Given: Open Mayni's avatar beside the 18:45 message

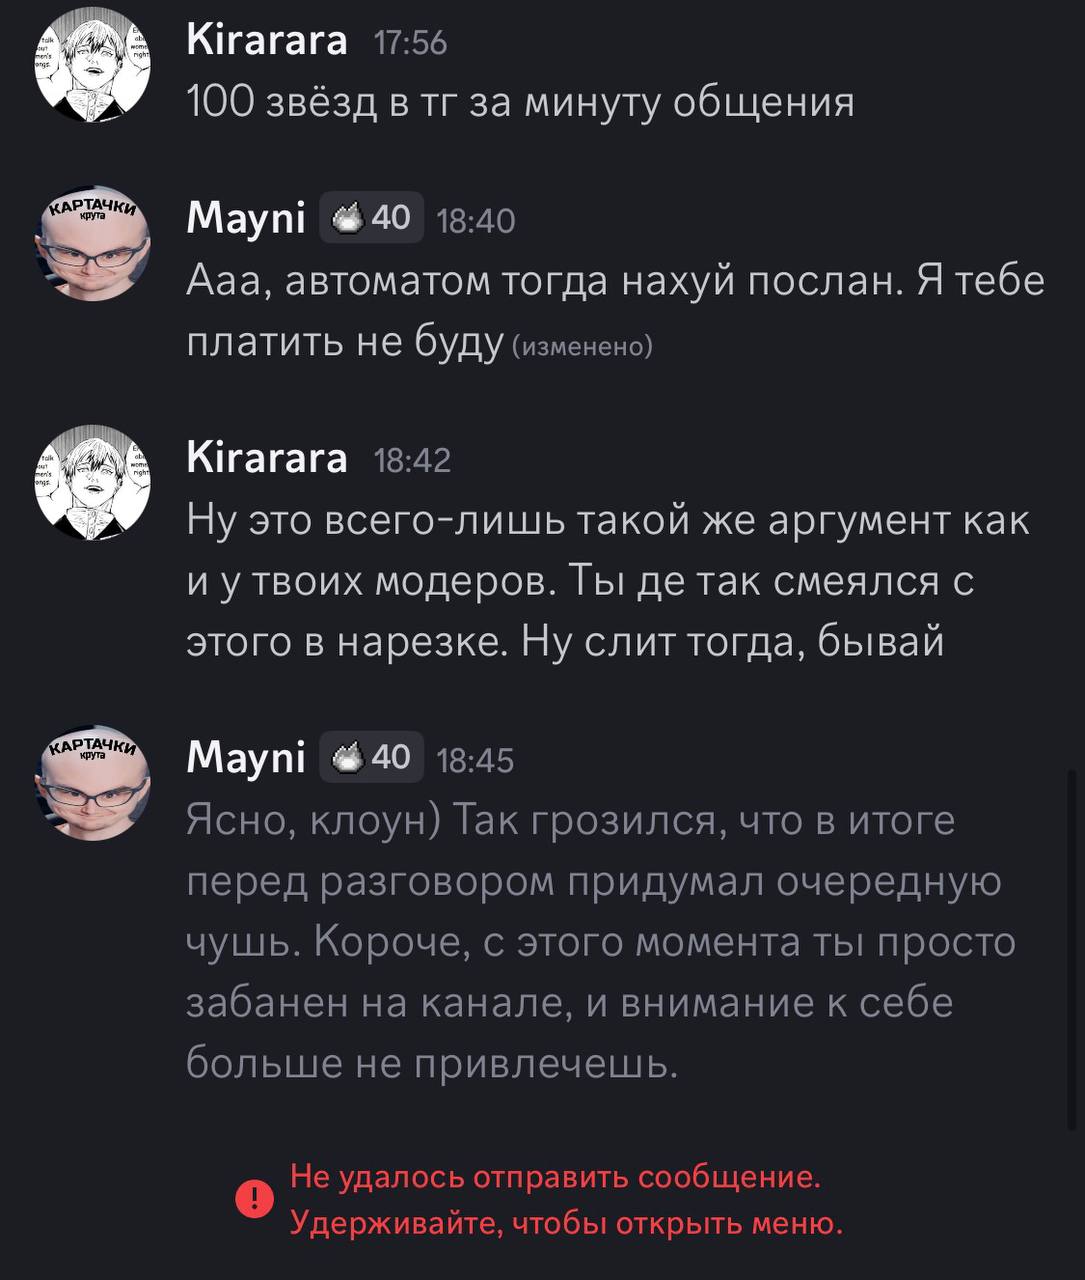Looking at the screenshot, I should [x=93, y=784].
